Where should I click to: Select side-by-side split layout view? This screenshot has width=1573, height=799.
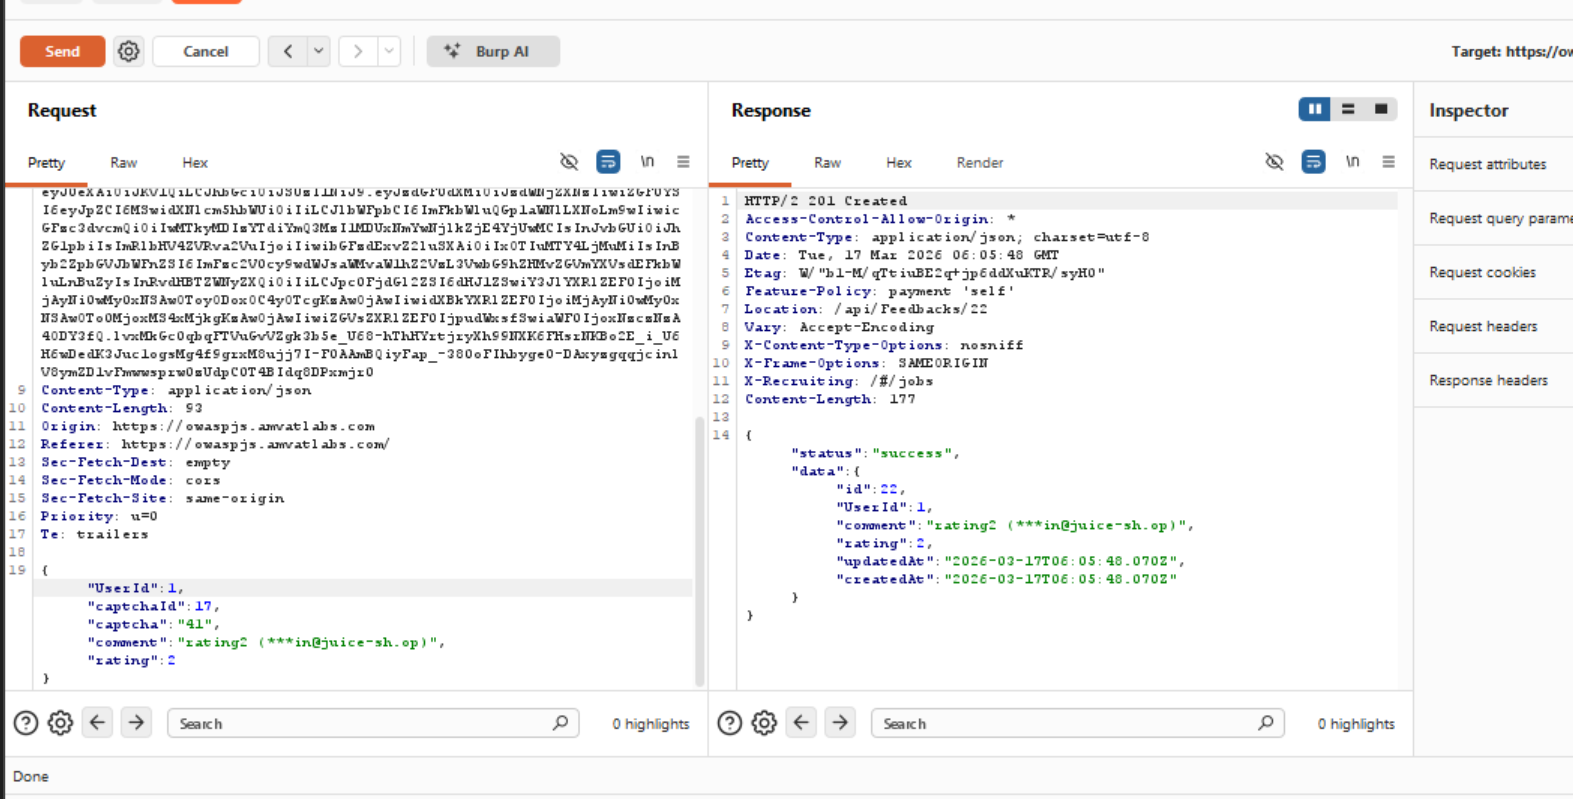[x=1314, y=109]
